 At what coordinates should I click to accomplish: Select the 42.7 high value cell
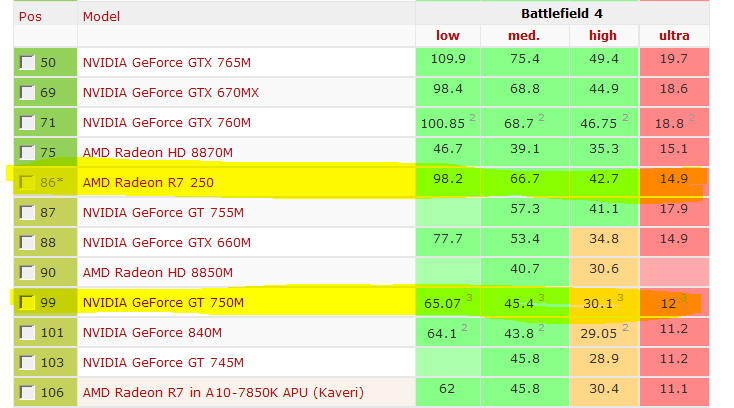604,182
